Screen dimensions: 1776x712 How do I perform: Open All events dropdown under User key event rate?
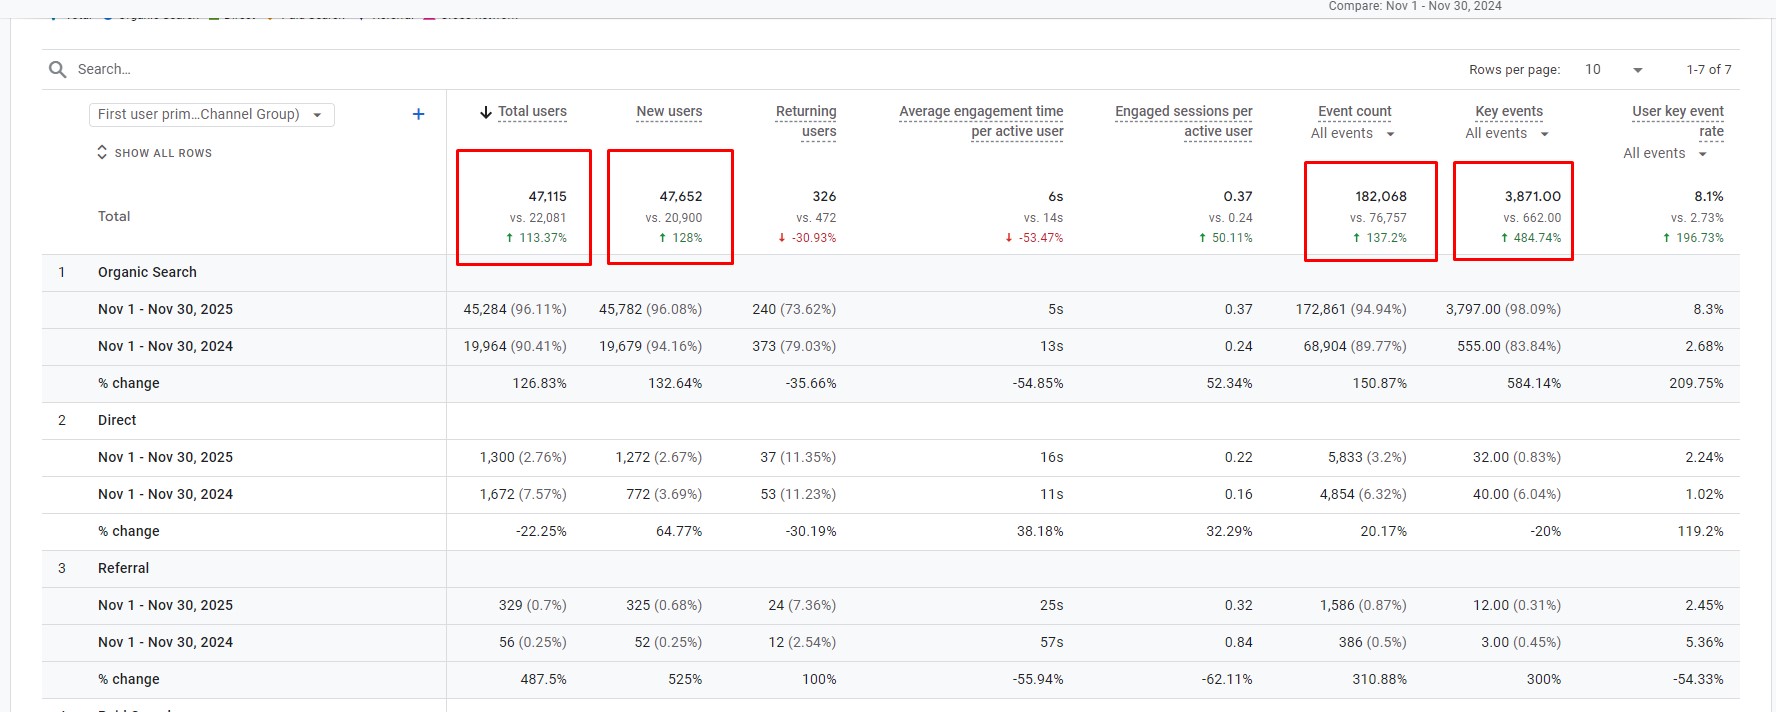(1664, 153)
